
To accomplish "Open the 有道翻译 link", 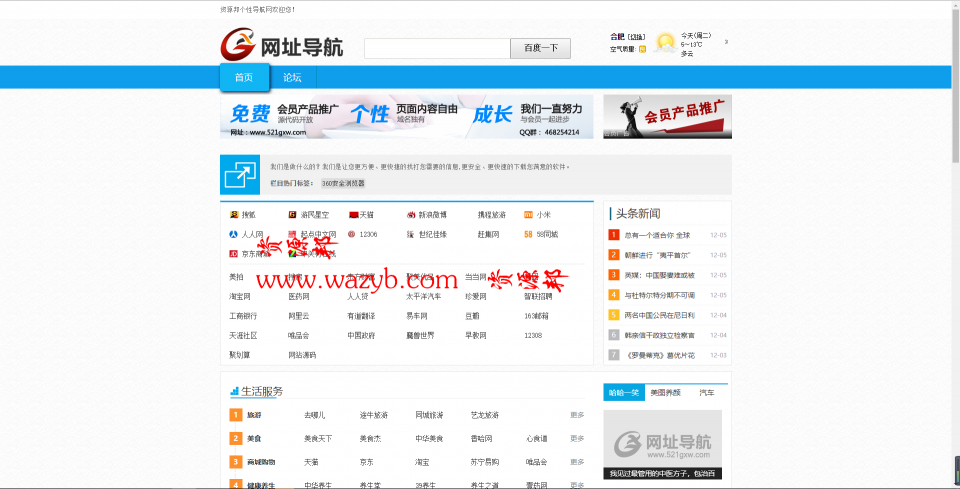I will pyautogui.click(x=361, y=316).
